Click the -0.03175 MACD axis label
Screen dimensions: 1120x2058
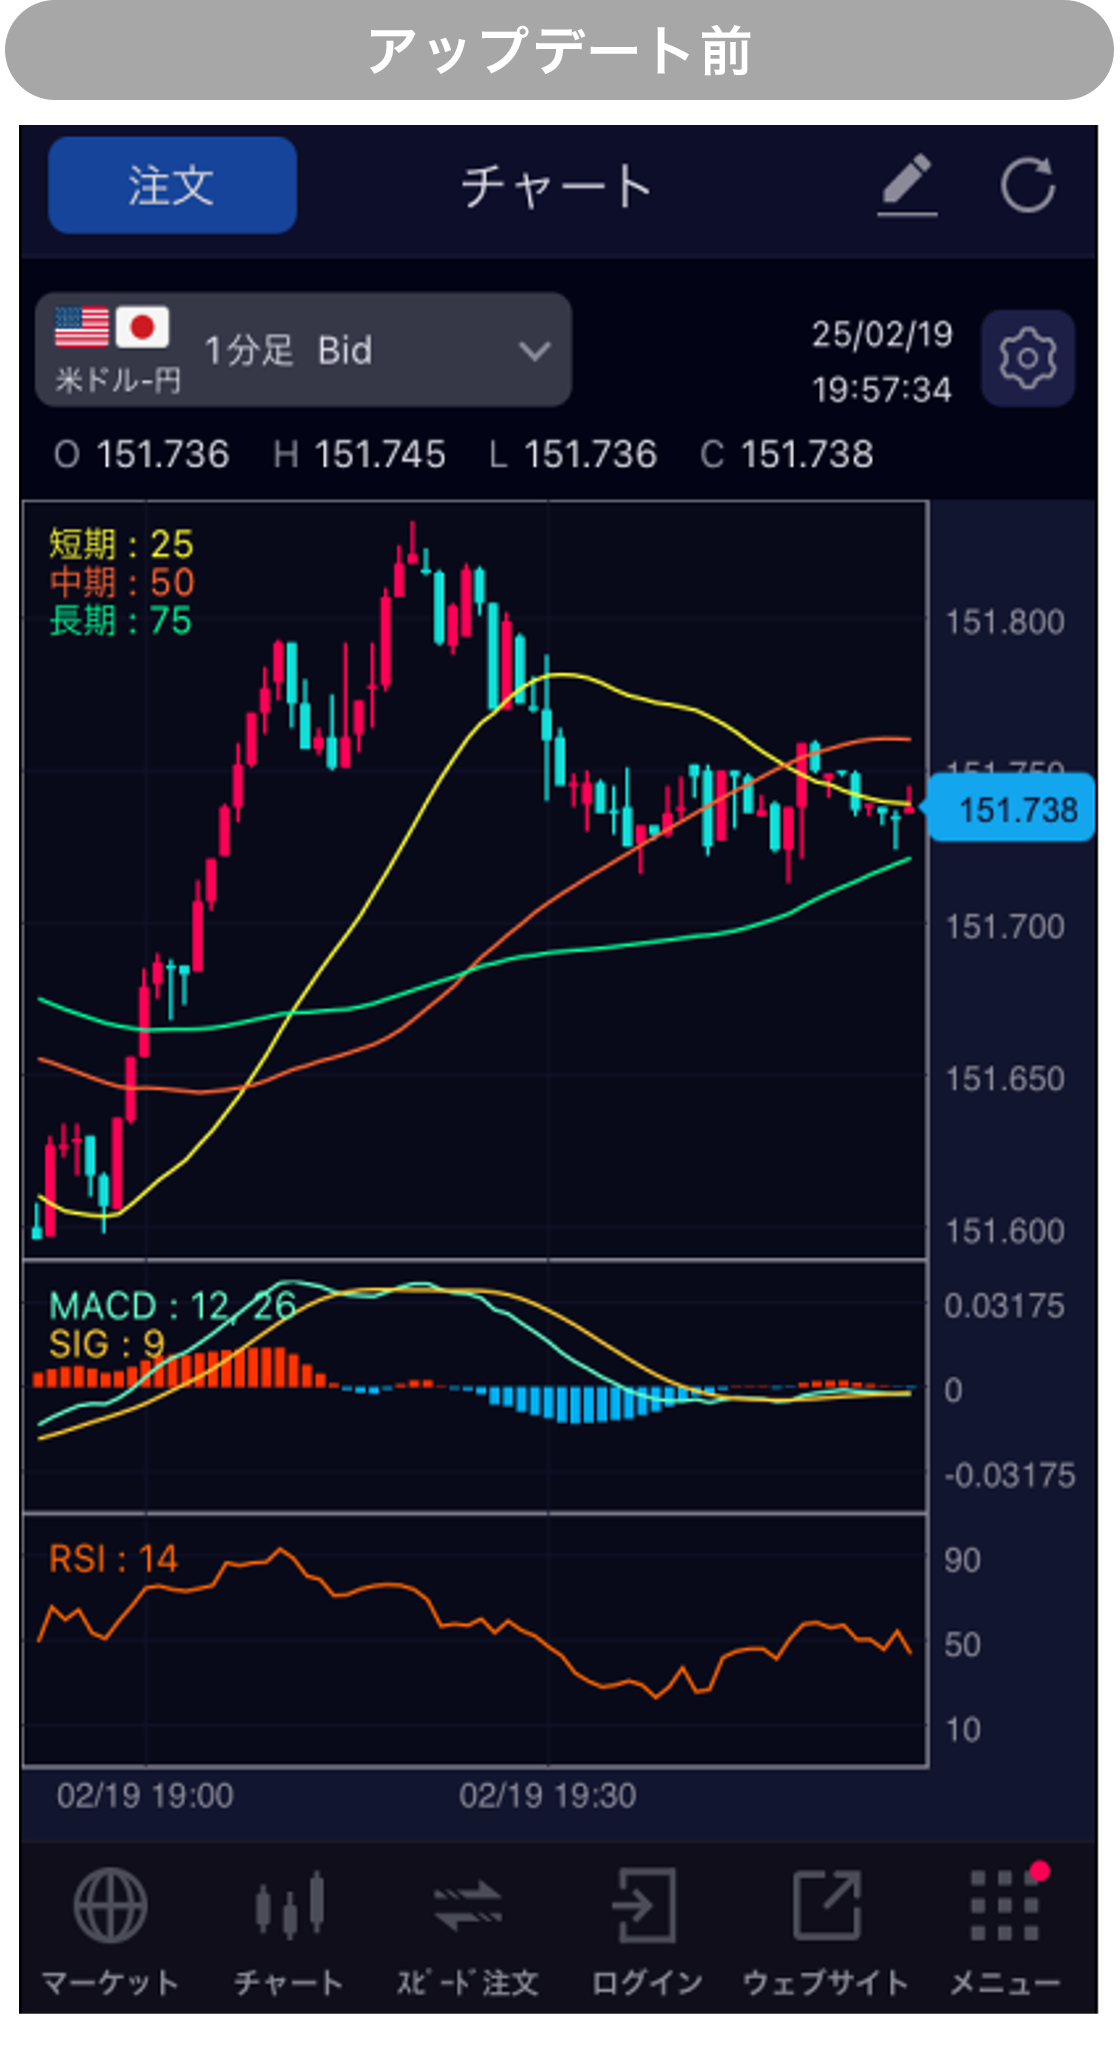click(x=1010, y=1475)
